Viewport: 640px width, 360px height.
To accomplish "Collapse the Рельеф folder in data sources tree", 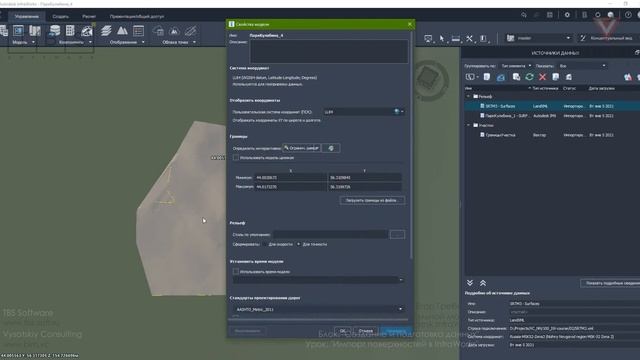I will (x=468, y=96).
